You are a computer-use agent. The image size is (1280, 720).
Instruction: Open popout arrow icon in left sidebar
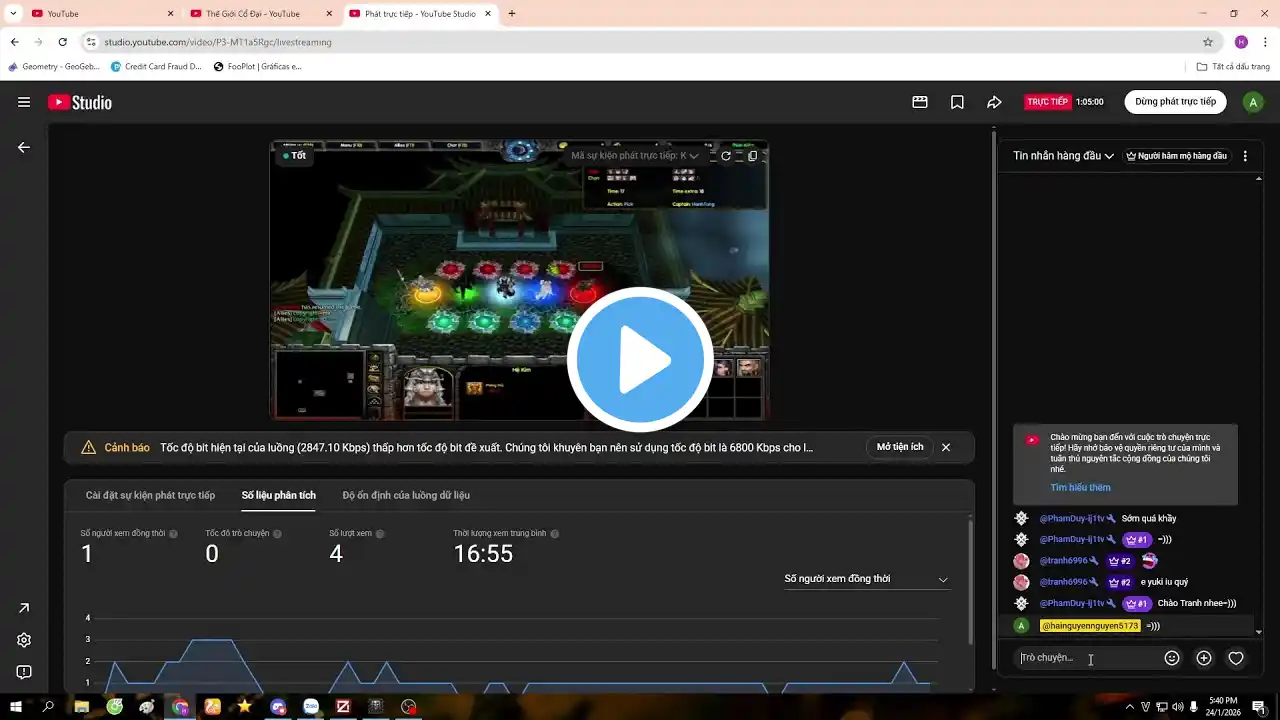[x=24, y=608]
